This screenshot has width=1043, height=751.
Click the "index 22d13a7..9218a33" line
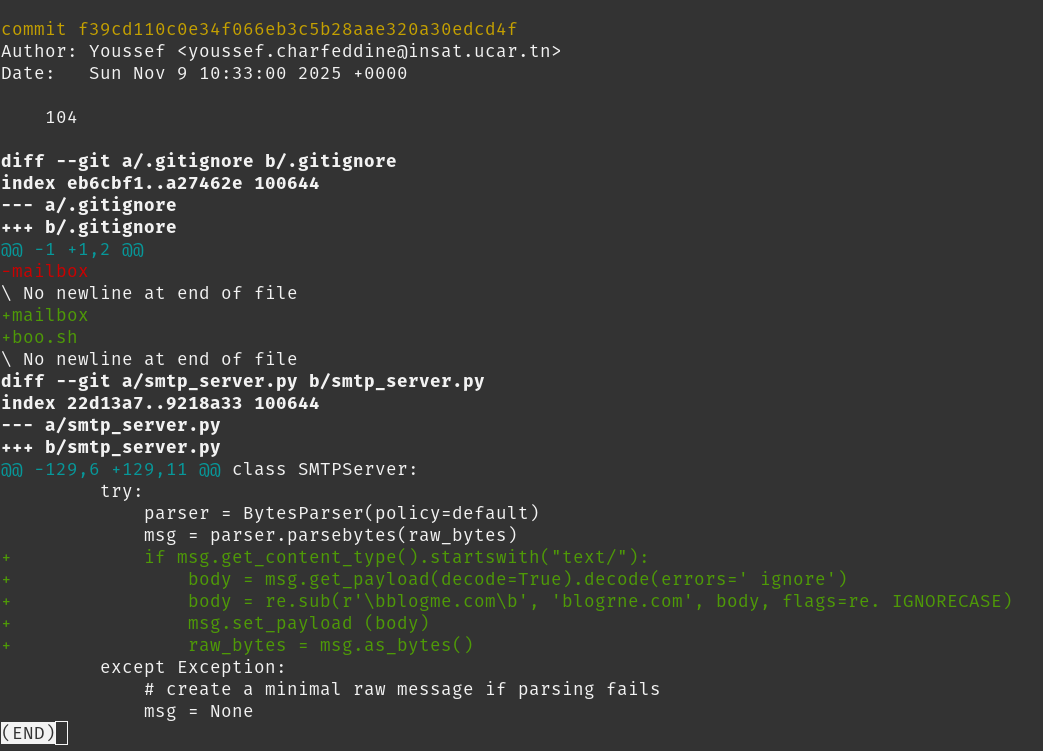pyautogui.click(x=160, y=403)
